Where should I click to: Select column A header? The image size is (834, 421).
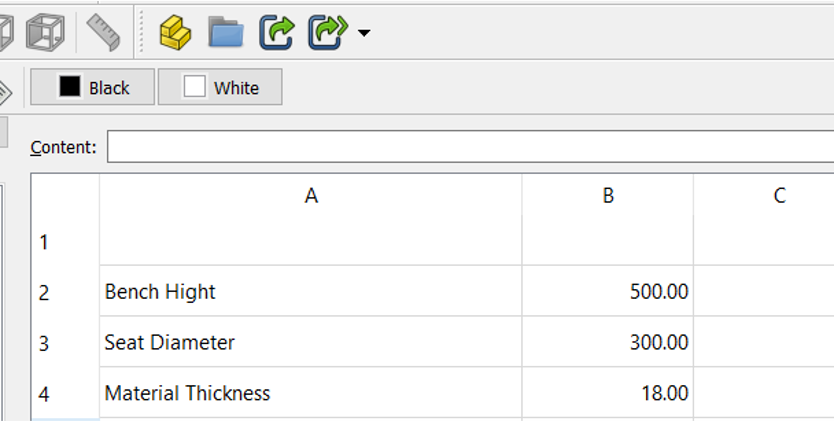(311, 195)
